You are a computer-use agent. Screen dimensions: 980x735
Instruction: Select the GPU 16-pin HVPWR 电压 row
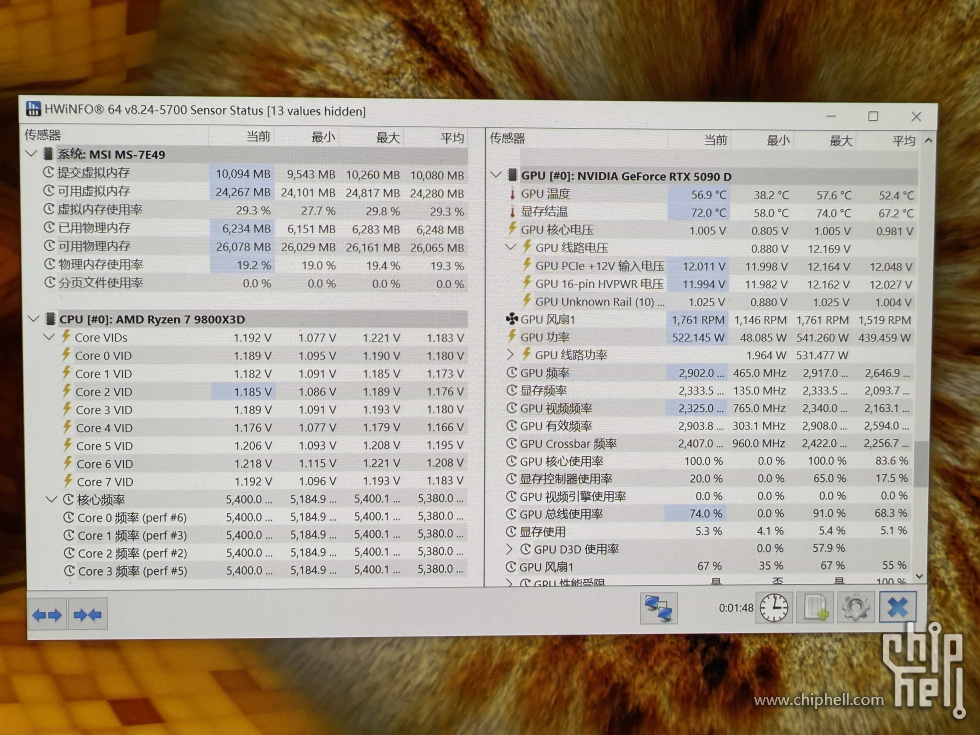(717, 284)
